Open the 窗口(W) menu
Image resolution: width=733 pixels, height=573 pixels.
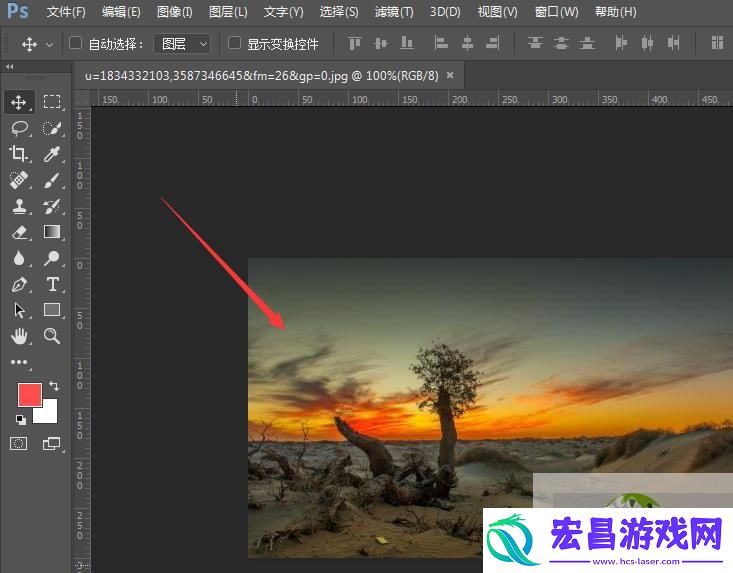[556, 11]
